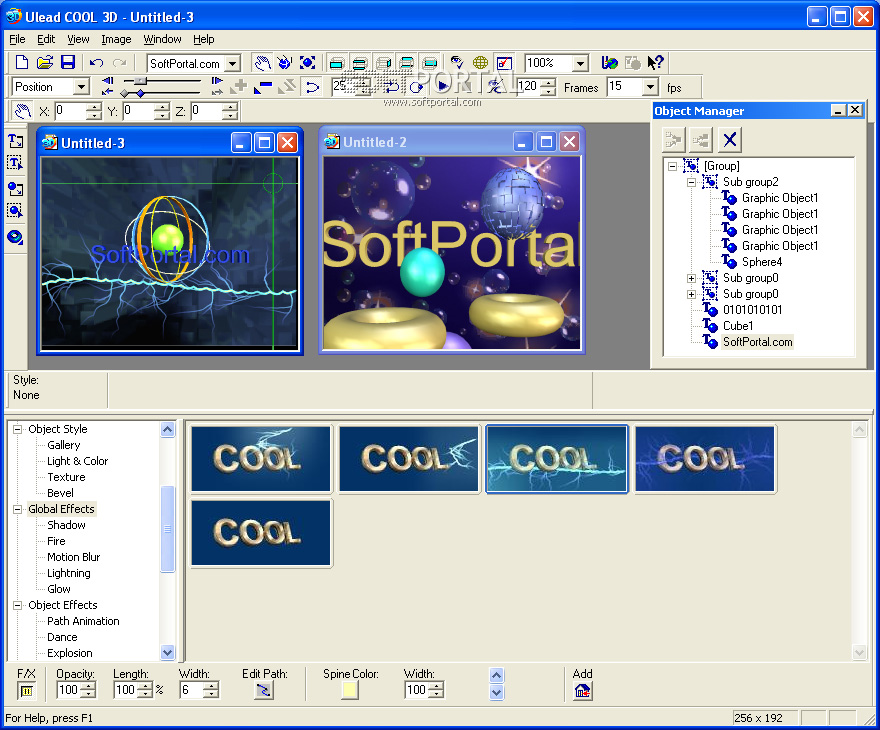
Task: Click the hand icon beside X coordinate
Action: point(22,111)
